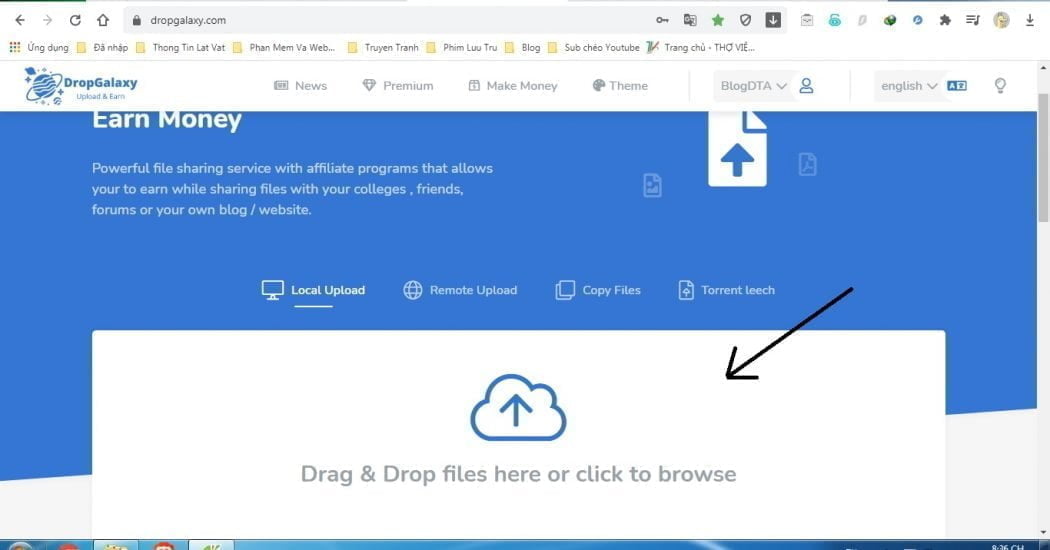Open the green globe IDM extension
Image resolution: width=1050 pixels, height=550 pixels.
tap(890, 20)
